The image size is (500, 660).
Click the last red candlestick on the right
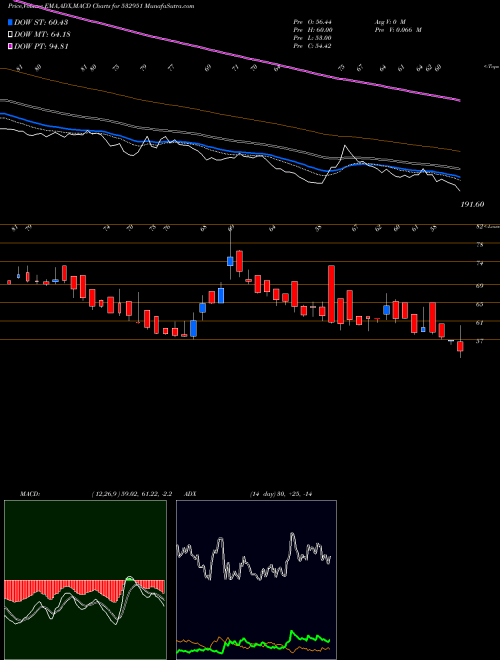click(460, 346)
